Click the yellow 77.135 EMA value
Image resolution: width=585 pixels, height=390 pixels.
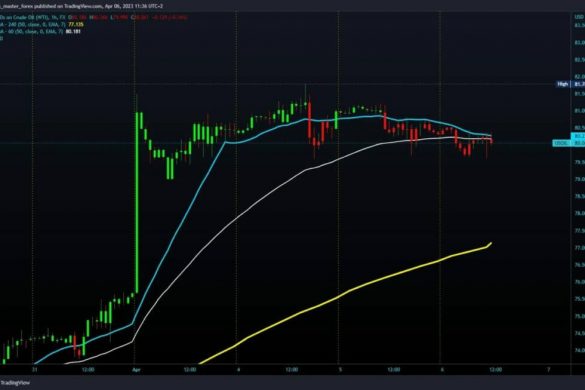tap(76, 24)
